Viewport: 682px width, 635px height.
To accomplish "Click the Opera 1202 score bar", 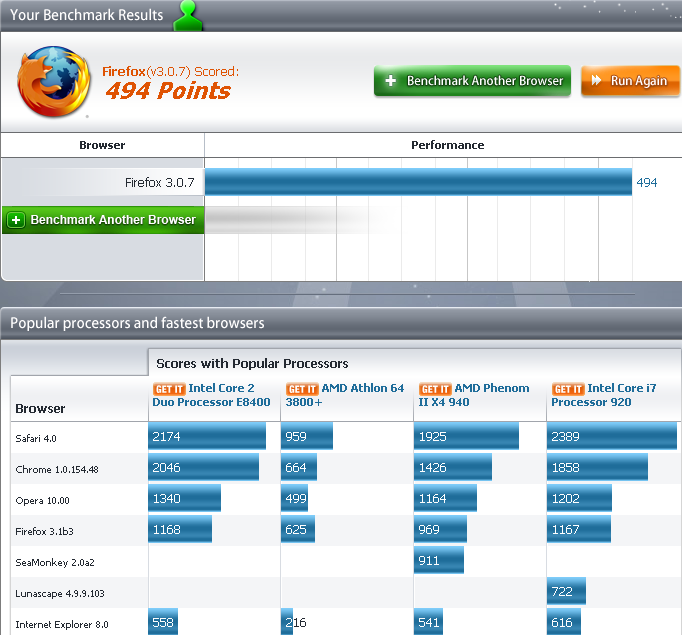I will point(579,498).
